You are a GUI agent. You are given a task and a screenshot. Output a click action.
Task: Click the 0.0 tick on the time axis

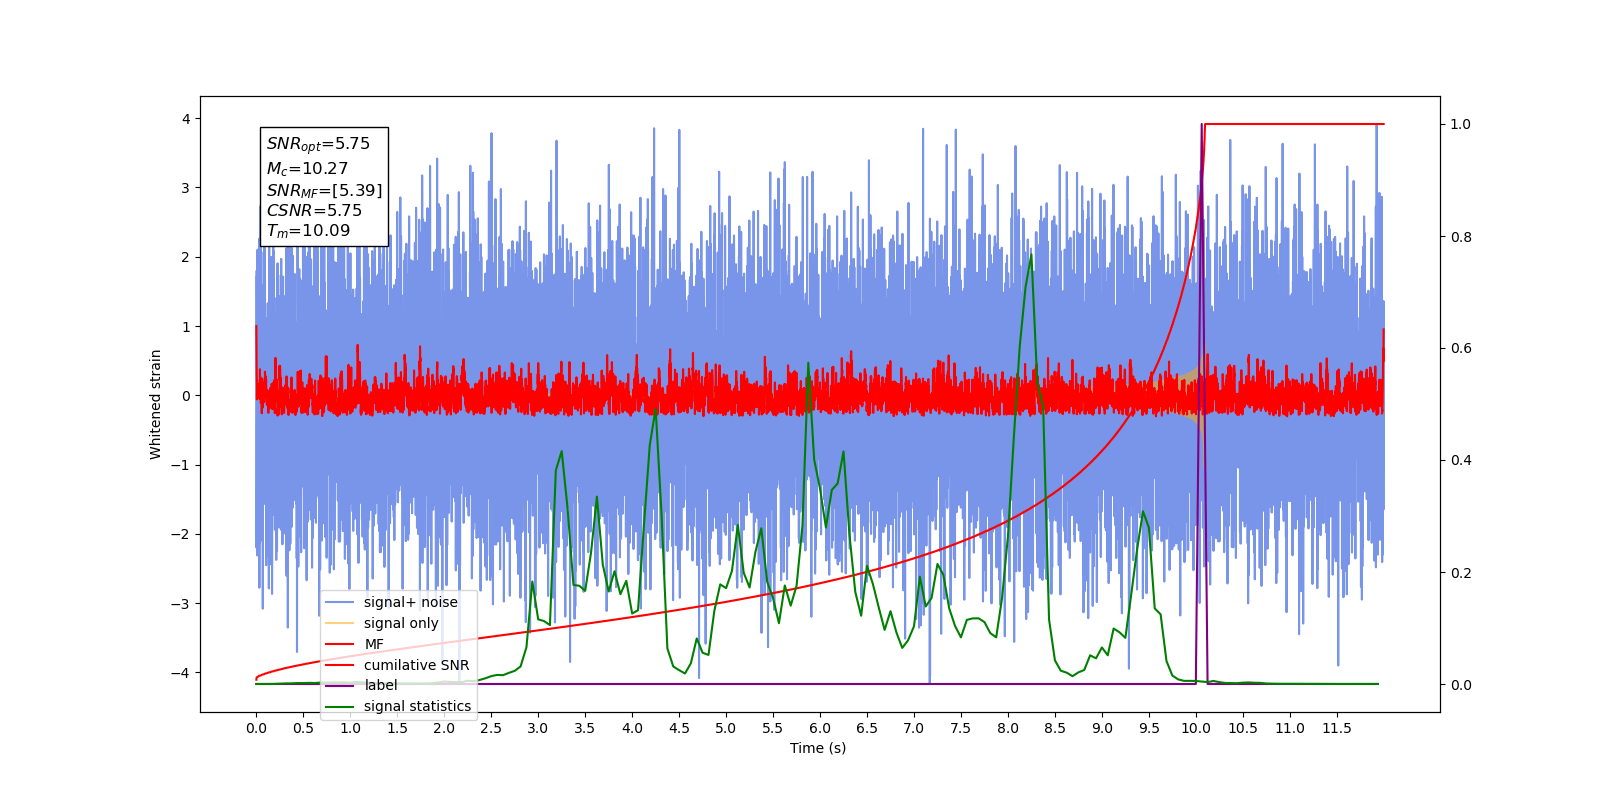256,728
